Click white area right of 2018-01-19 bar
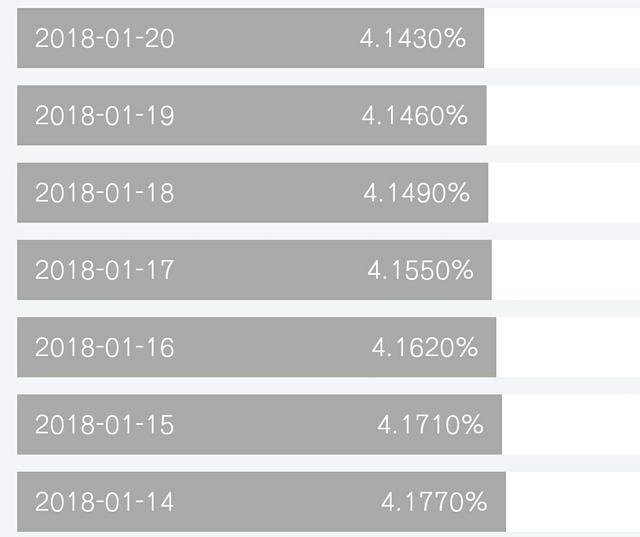This screenshot has height=537, width=640. pos(563,116)
